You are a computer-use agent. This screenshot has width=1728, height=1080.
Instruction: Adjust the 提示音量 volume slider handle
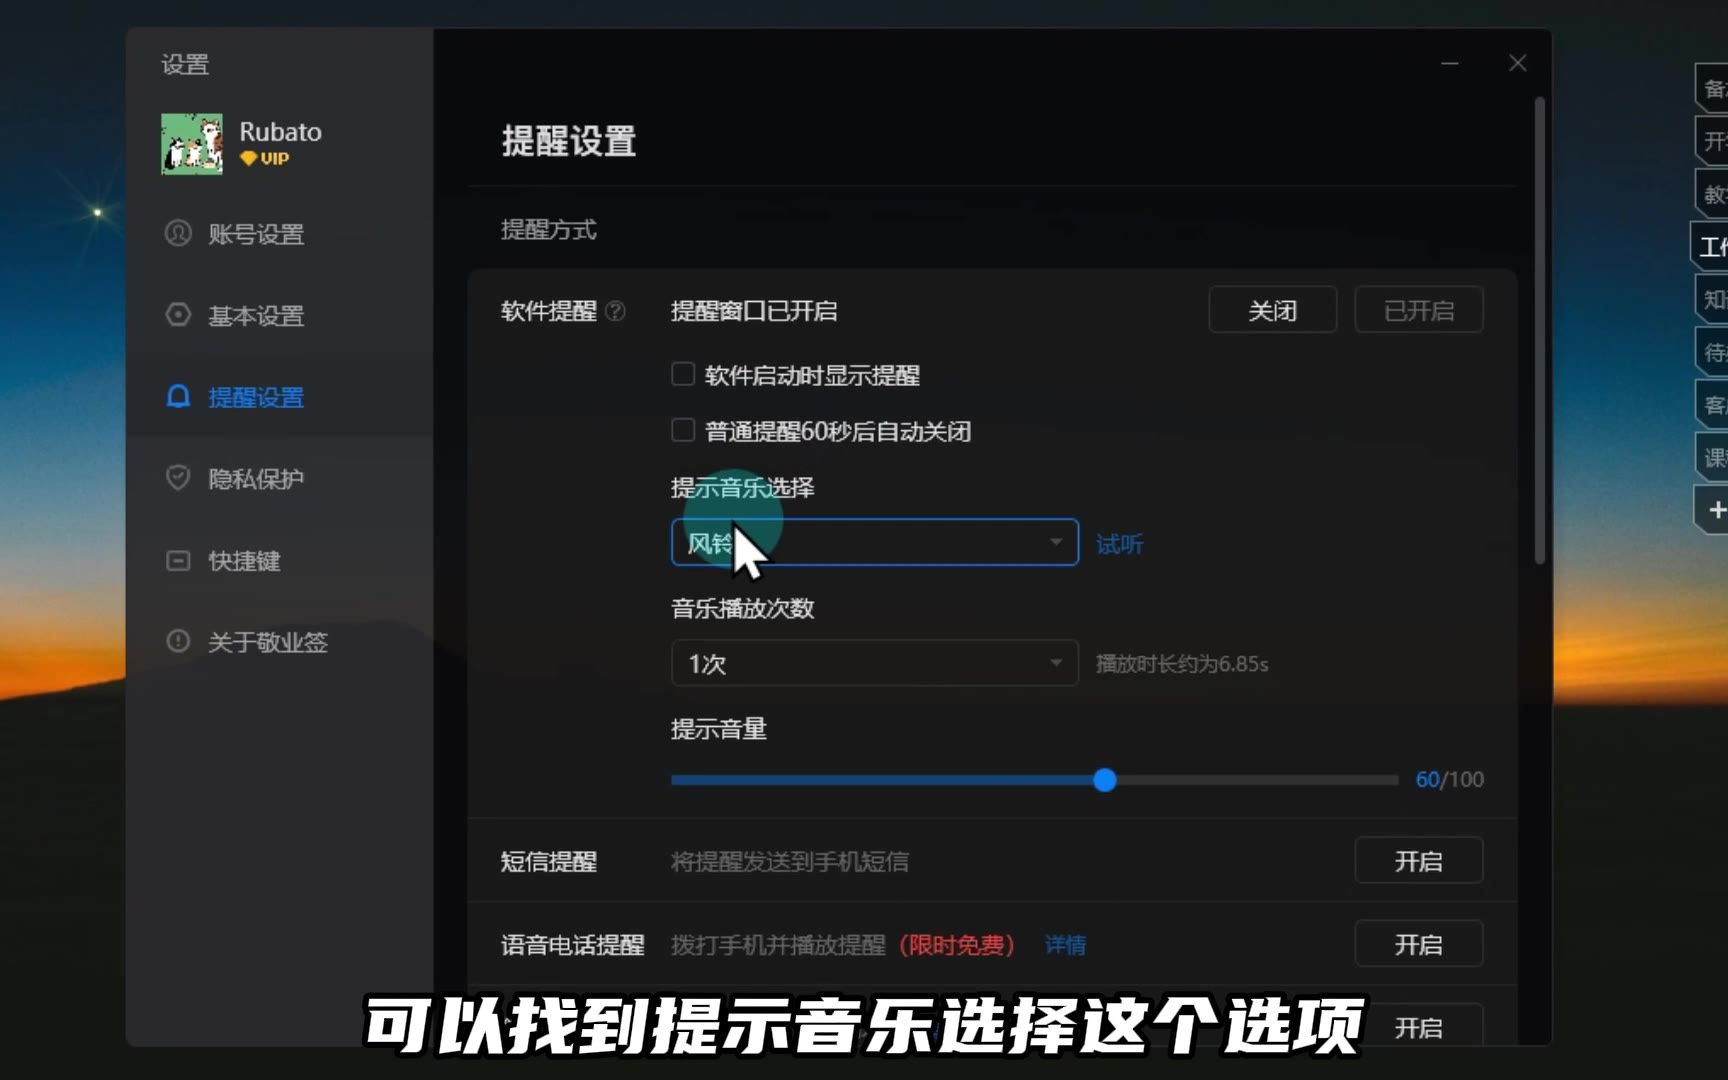coord(1104,780)
